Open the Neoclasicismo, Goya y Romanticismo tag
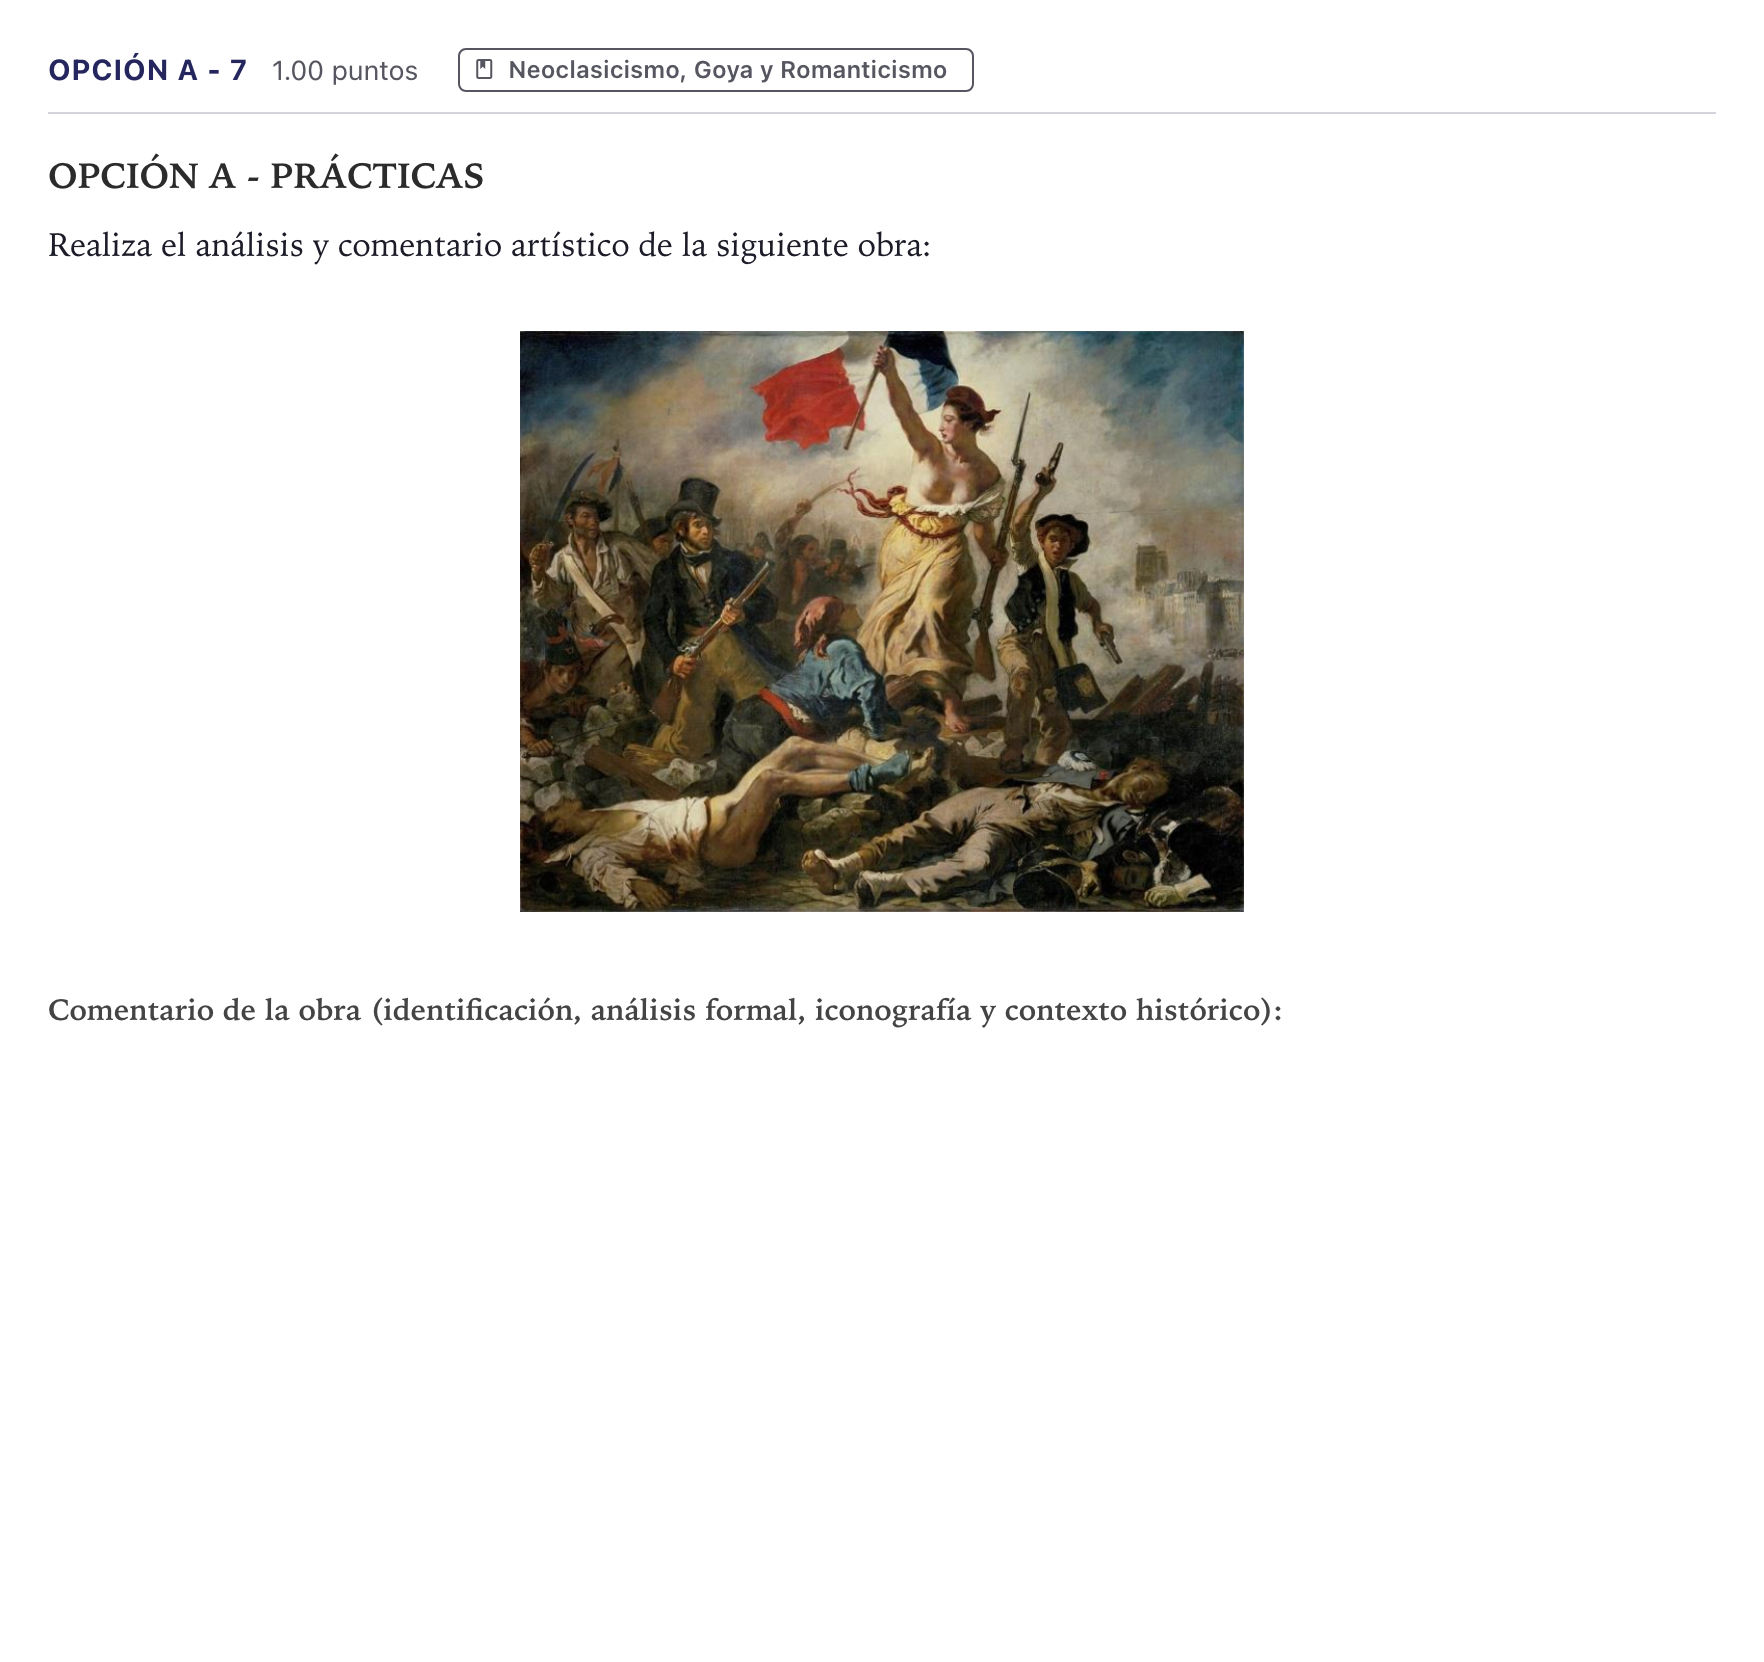This screenshot has height=1662, width=1764. [x=715, y=70]
